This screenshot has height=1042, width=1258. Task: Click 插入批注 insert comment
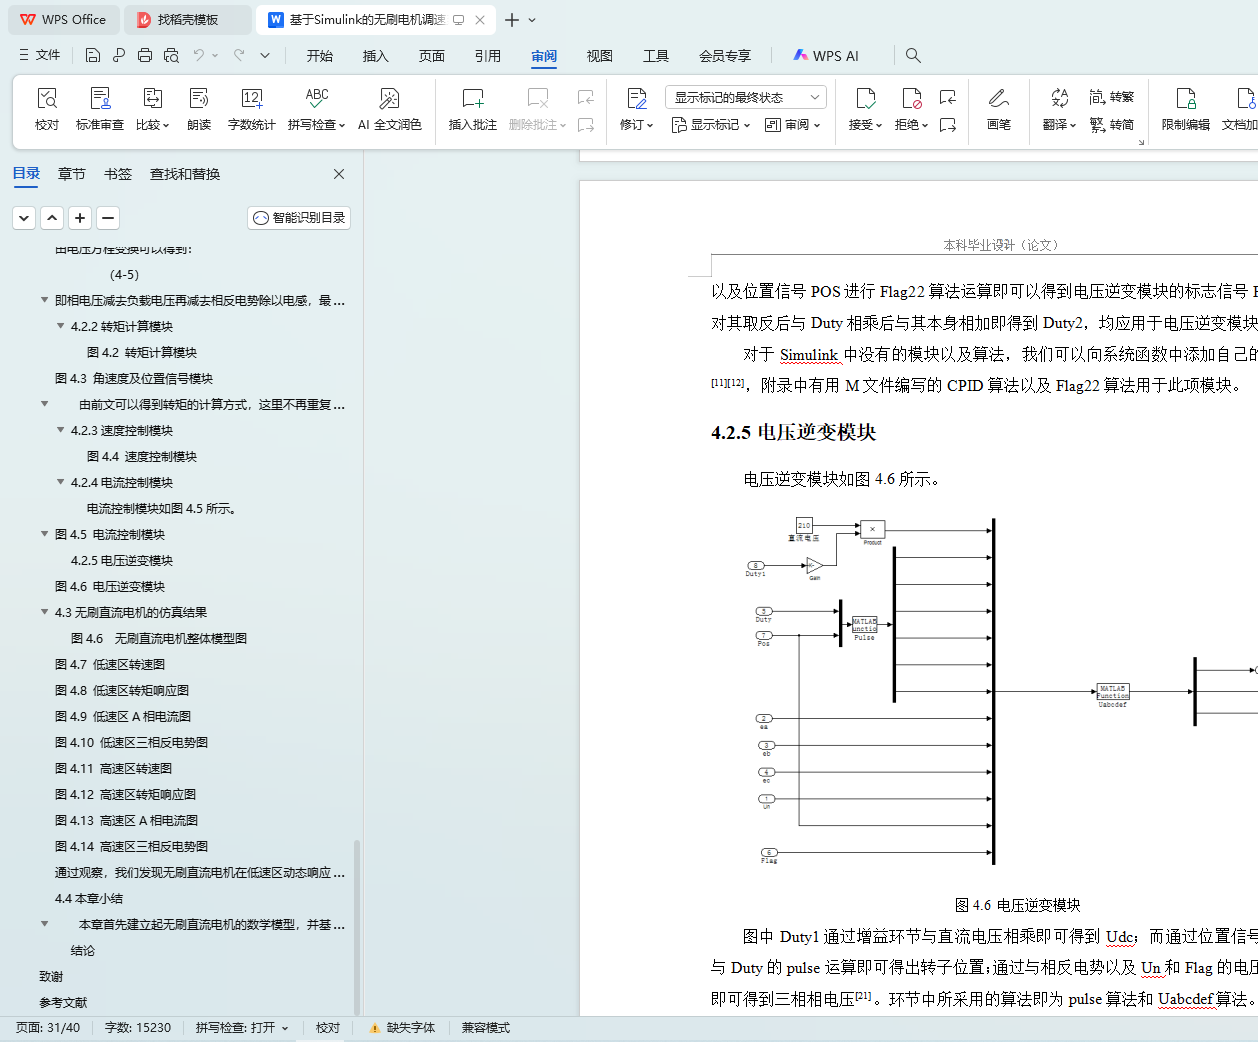point(472,109)
